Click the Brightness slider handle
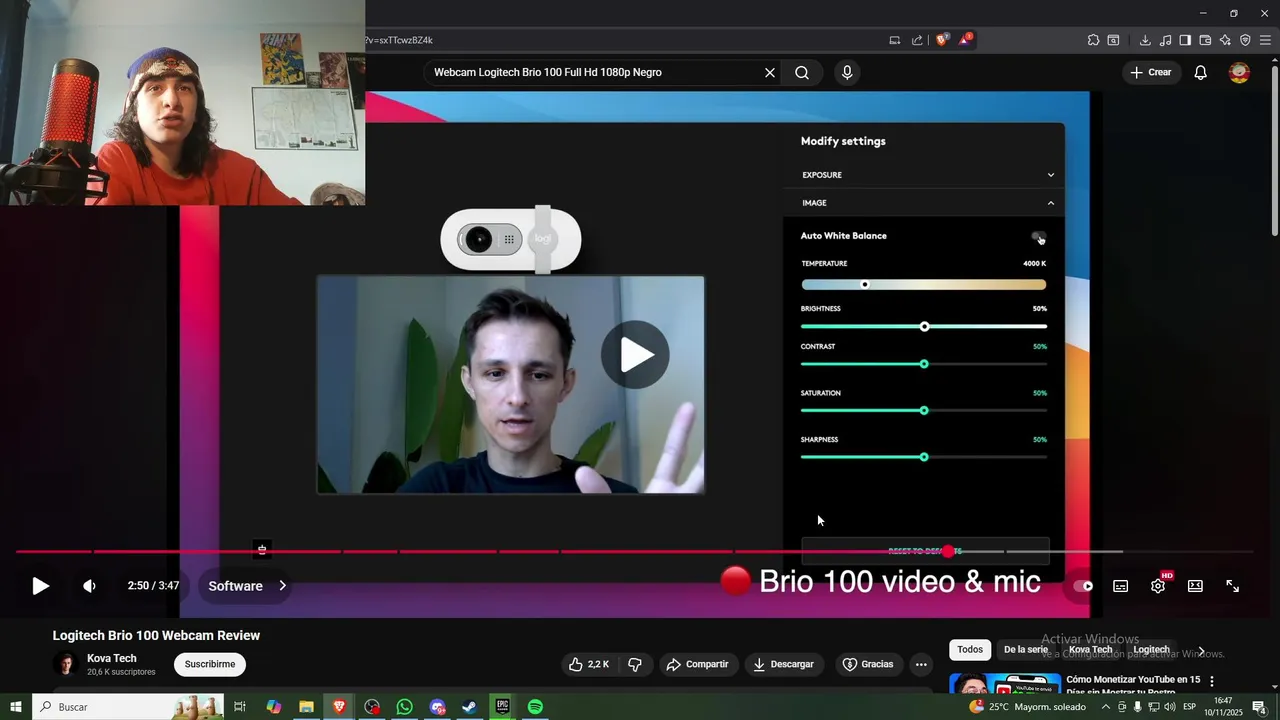Viewport: 1280px width, 720px height. [924, 327]
